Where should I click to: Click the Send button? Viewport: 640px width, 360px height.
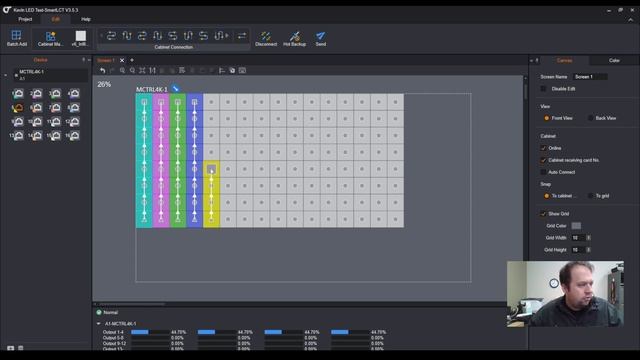pos(320,39)
